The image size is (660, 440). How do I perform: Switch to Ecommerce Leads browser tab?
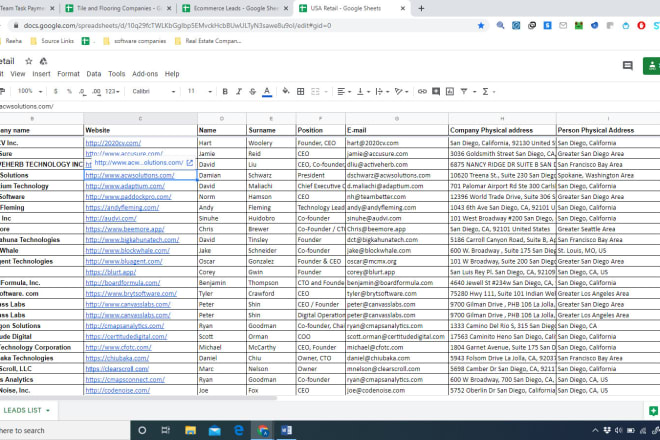tap(235, 8)
